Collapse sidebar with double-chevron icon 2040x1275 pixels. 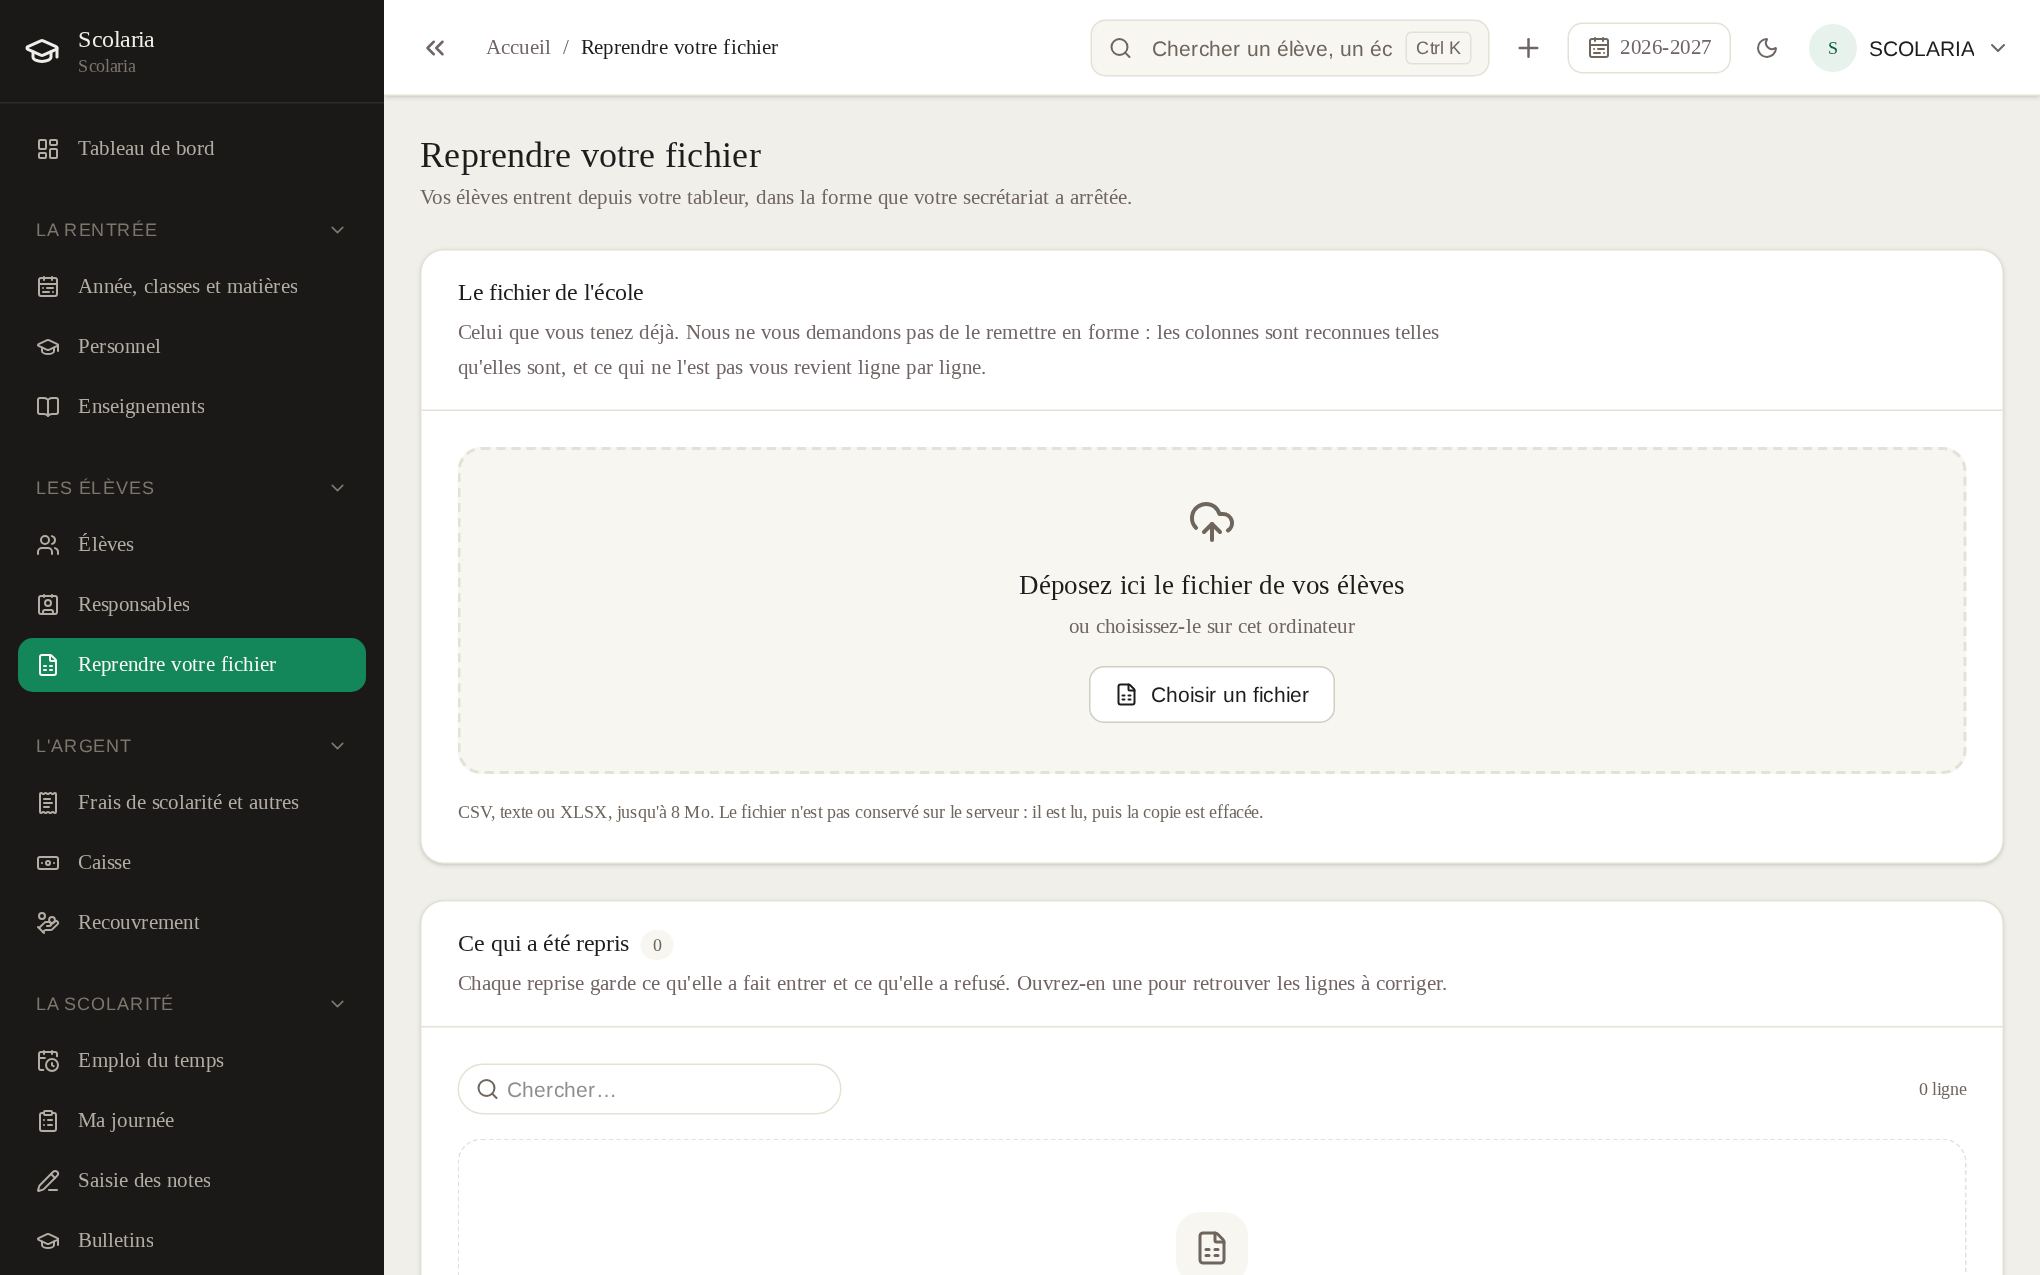tap(435, 48)
